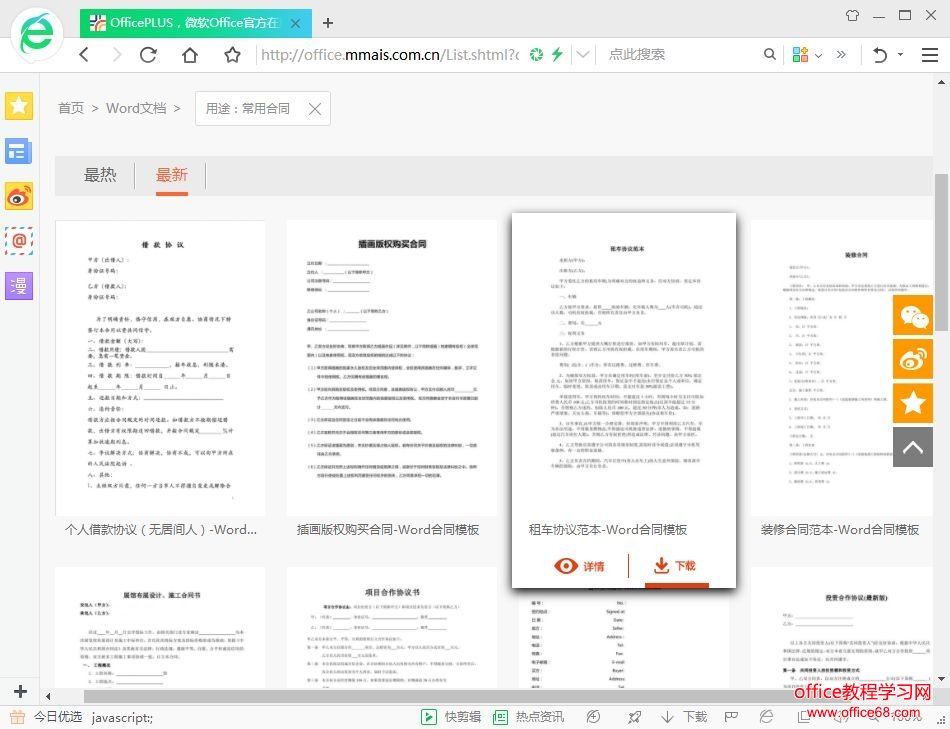Click 租车协议范本 template title
This screenshot has width=950, height=729.
pos(608,530)
